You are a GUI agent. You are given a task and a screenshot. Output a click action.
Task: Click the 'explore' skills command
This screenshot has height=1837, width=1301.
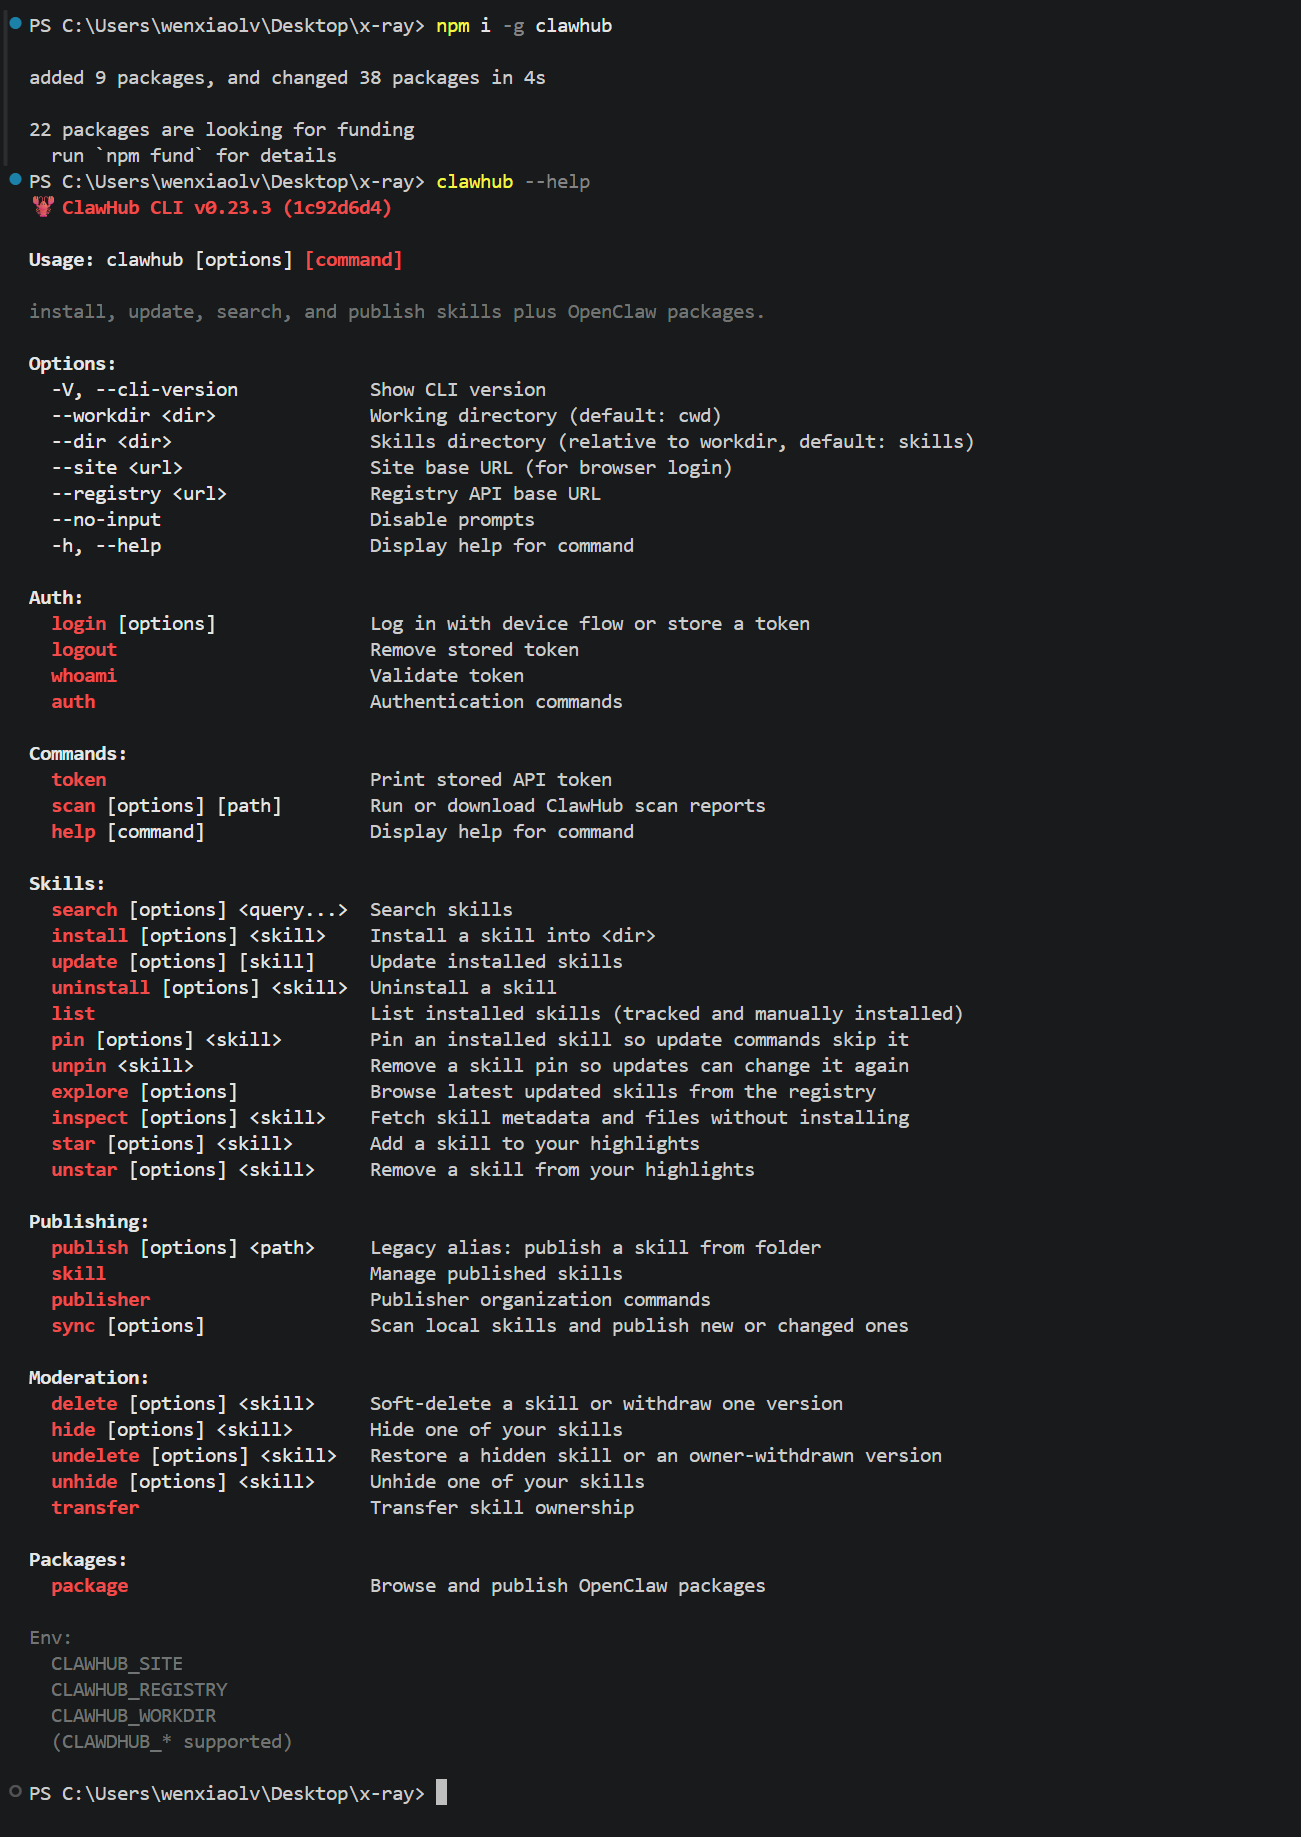[x=90, y=1092]
